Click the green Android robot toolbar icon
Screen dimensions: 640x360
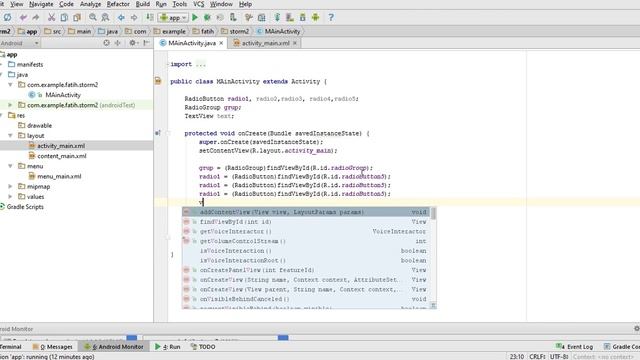[x=315, y=18]
